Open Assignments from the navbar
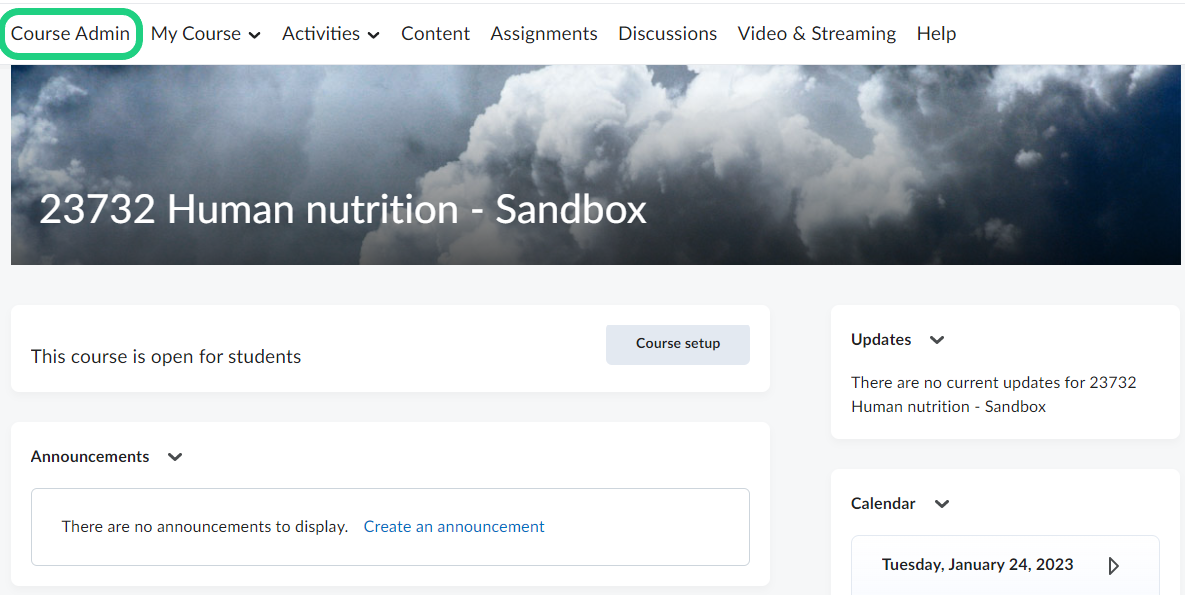 [544, 34]
